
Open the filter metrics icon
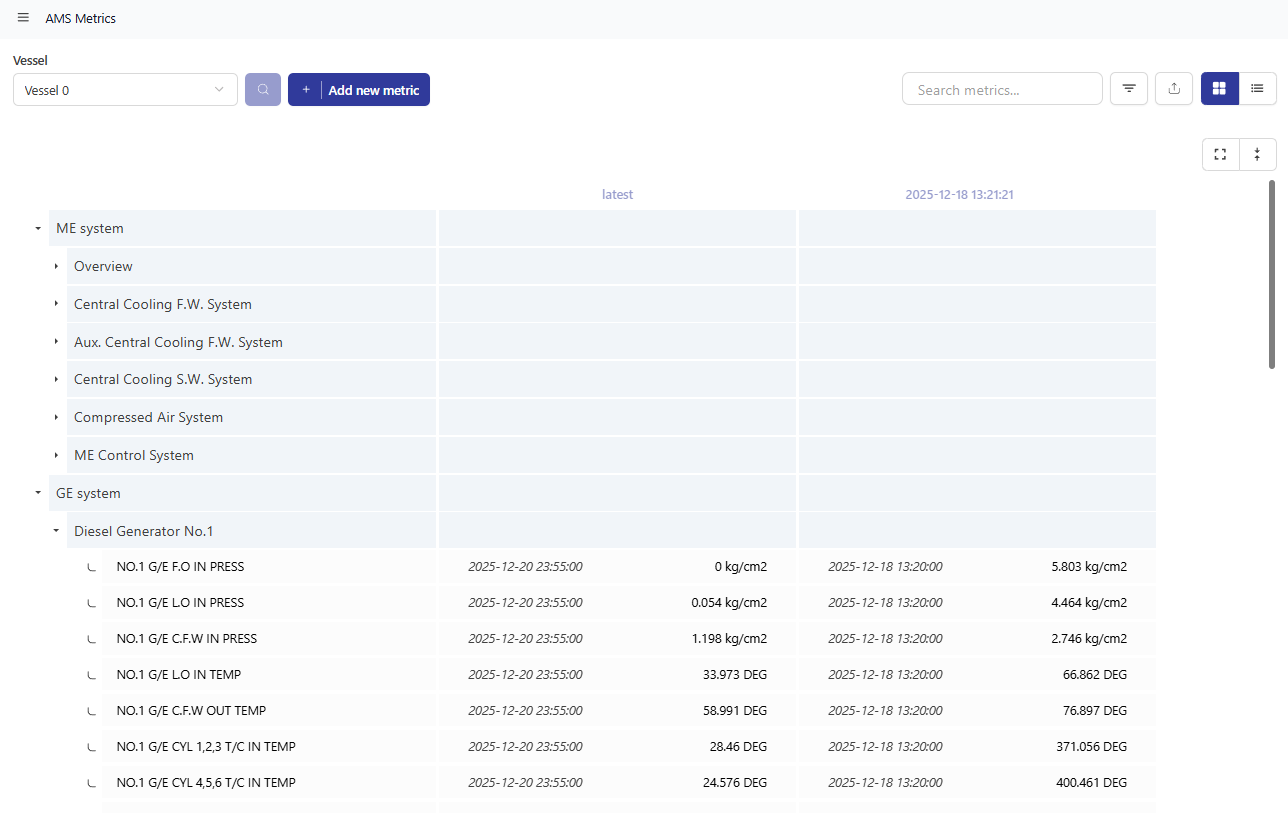1129,89
